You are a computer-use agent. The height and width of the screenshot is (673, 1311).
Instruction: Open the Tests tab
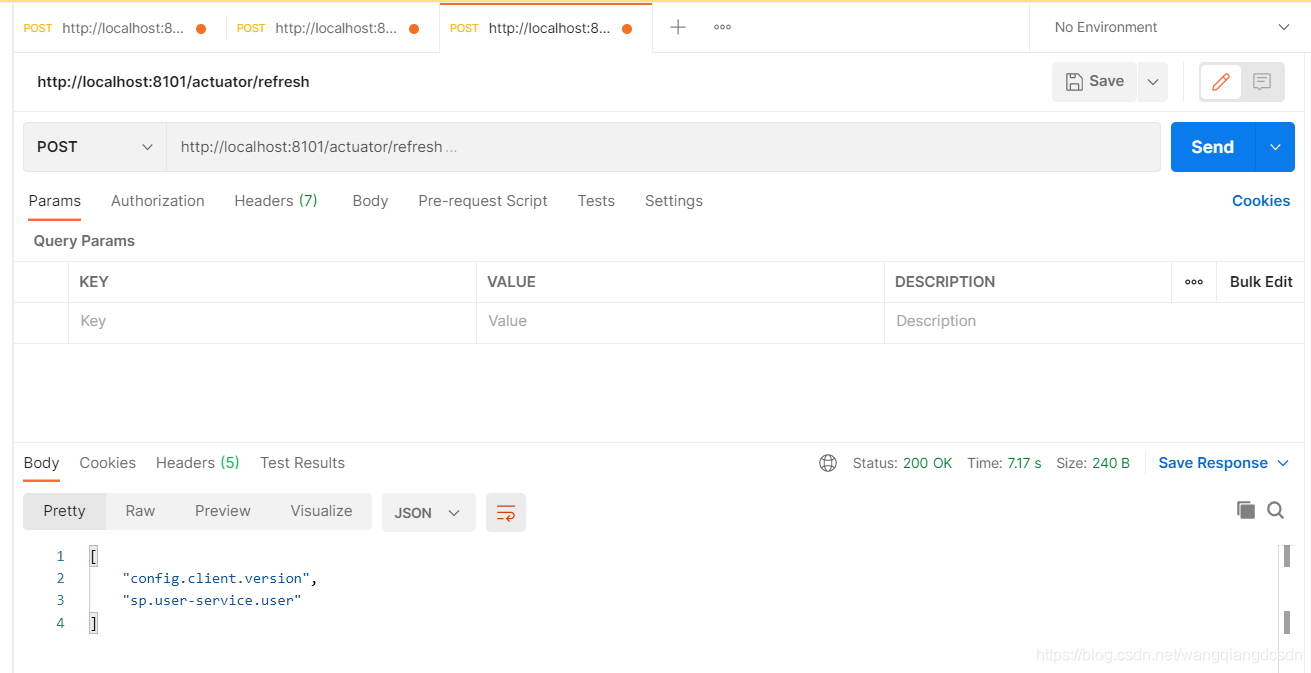596,201
